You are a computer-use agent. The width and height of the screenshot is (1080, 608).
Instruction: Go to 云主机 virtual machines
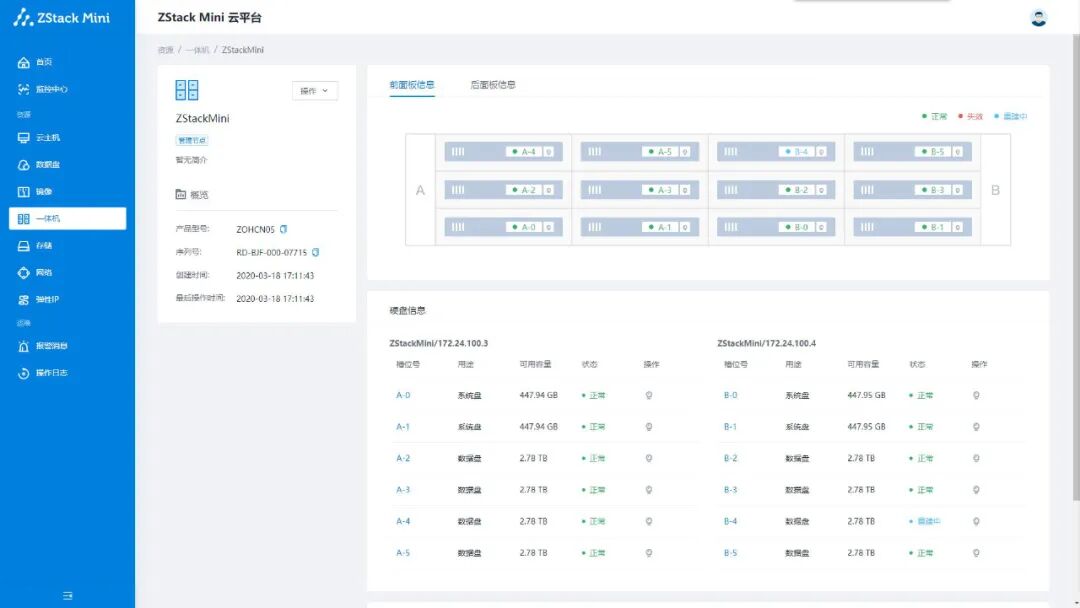39,138
